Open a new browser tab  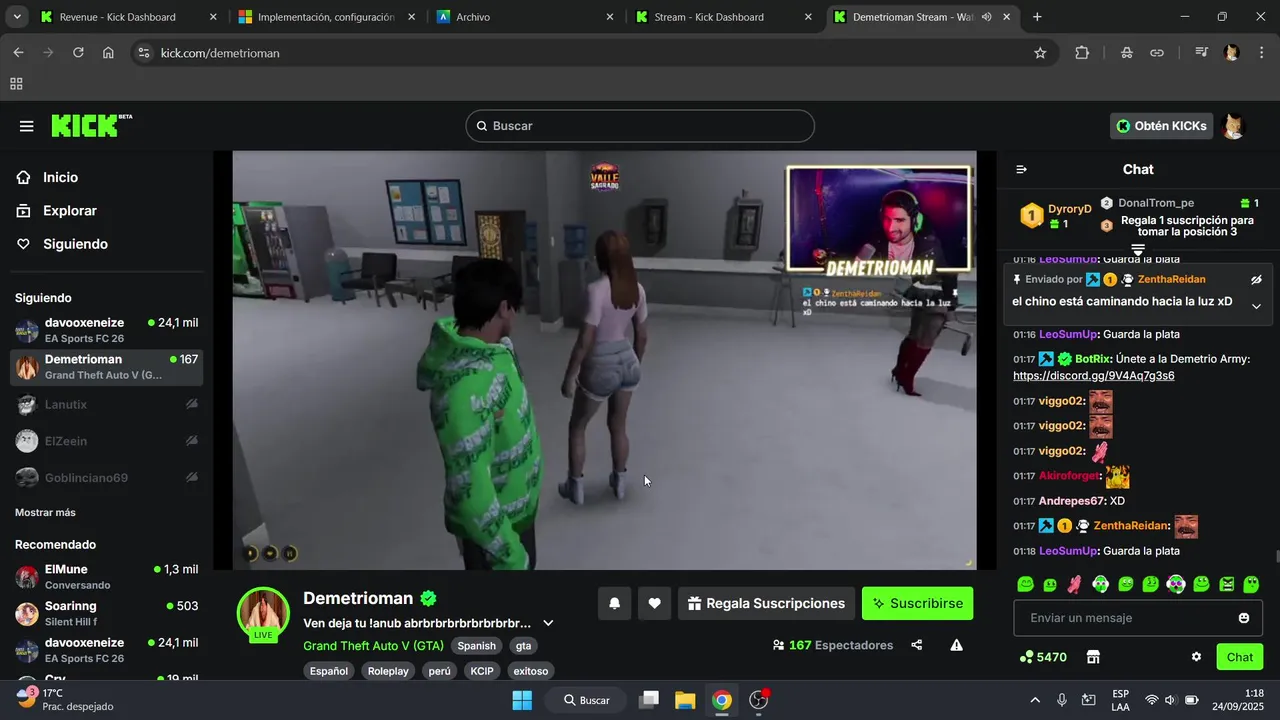click(x=1037, y=17)
